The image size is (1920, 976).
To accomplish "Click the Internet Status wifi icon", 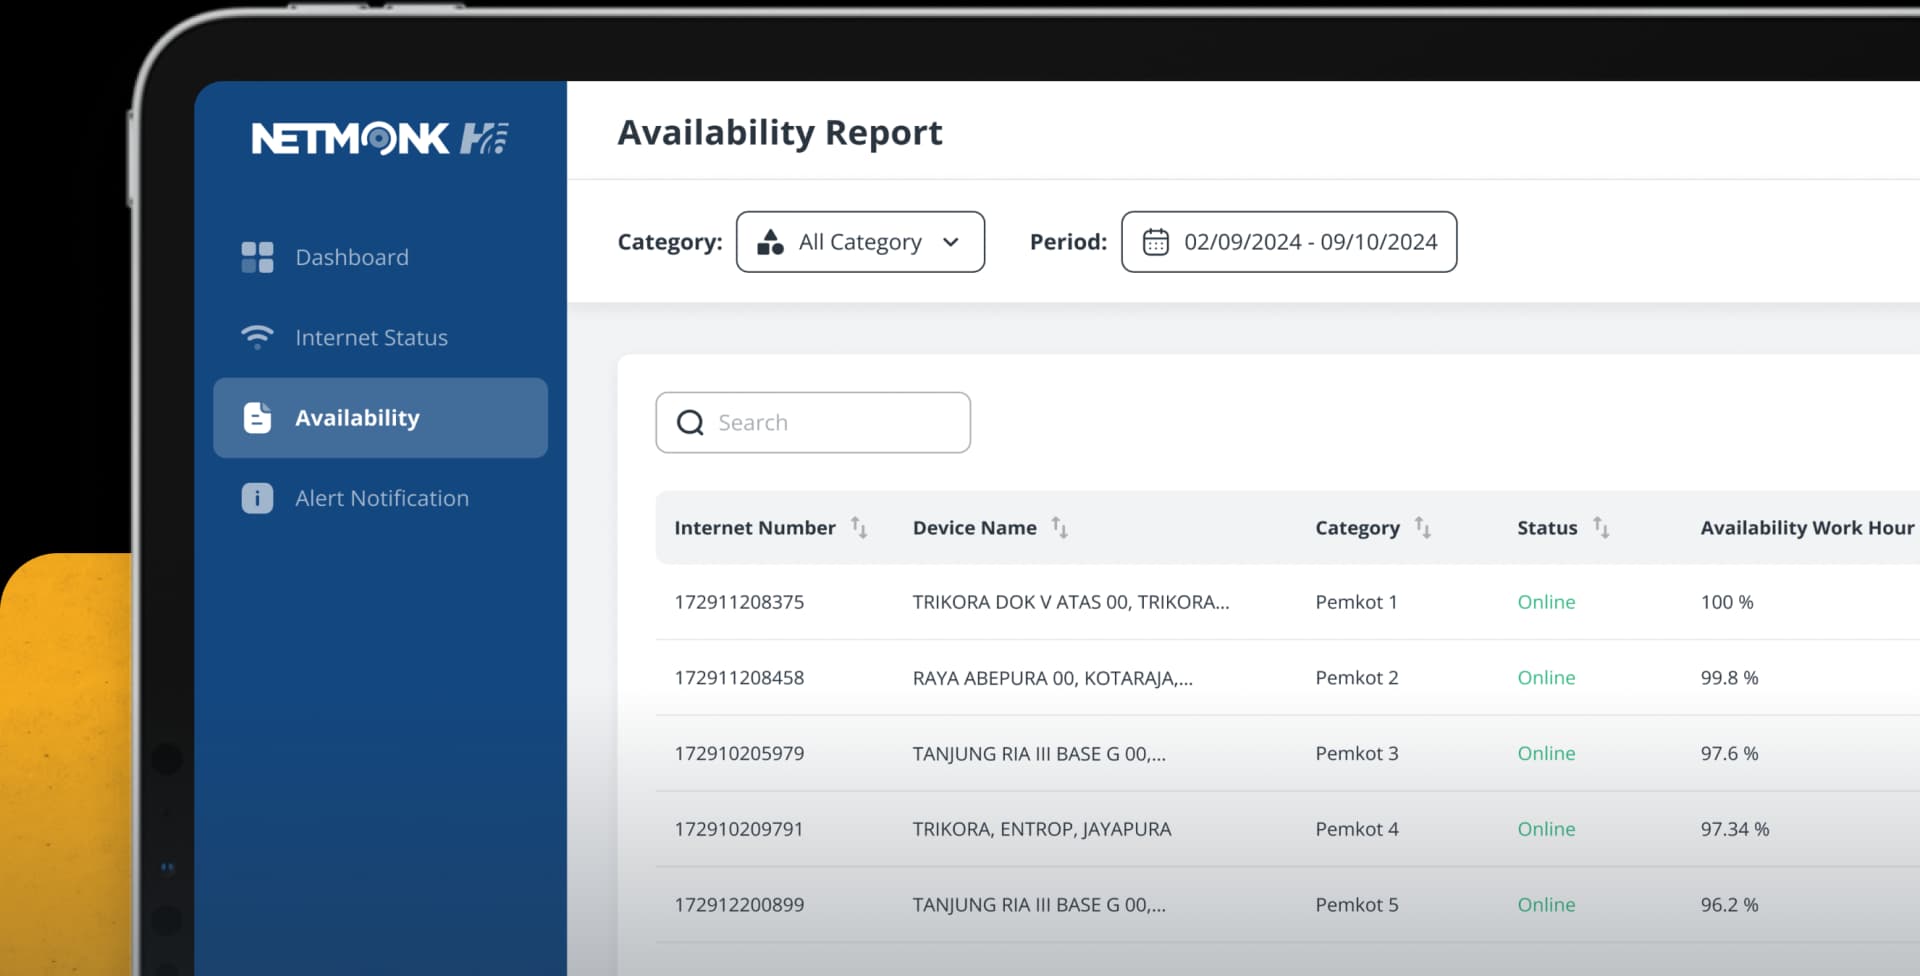I will click(x=257, y=337).
